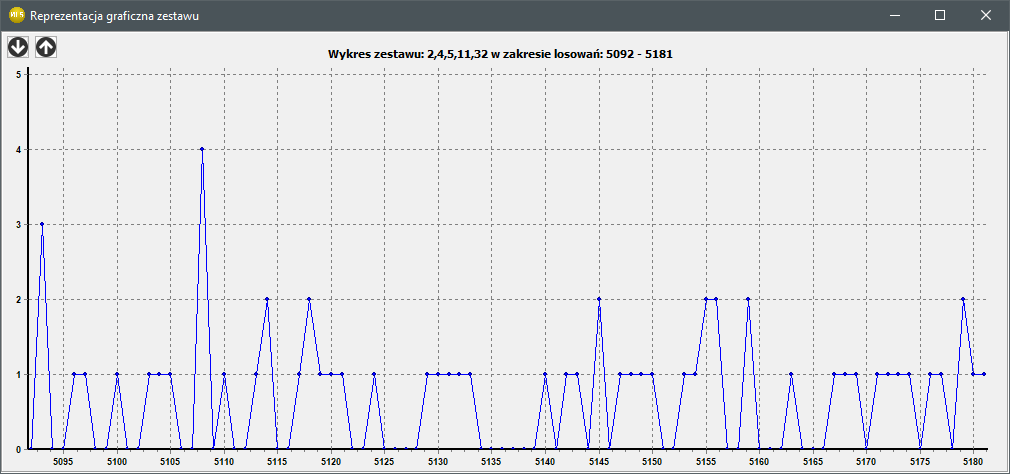Select the value 2 point at draw 5114
The image size is (1010, 474).
[267, 299]
